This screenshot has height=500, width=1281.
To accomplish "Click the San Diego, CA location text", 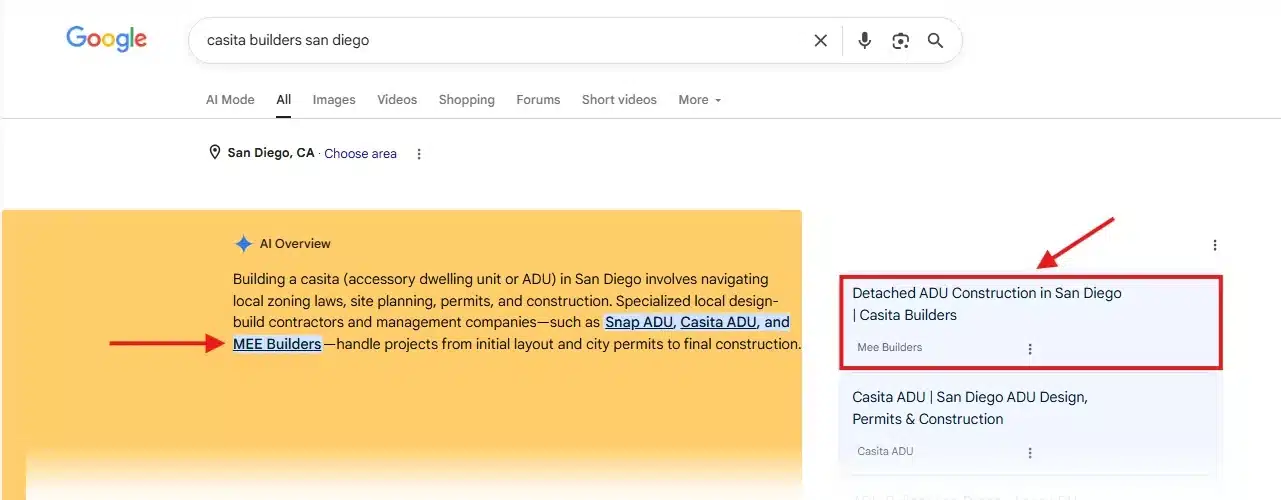I will point(271,153).
